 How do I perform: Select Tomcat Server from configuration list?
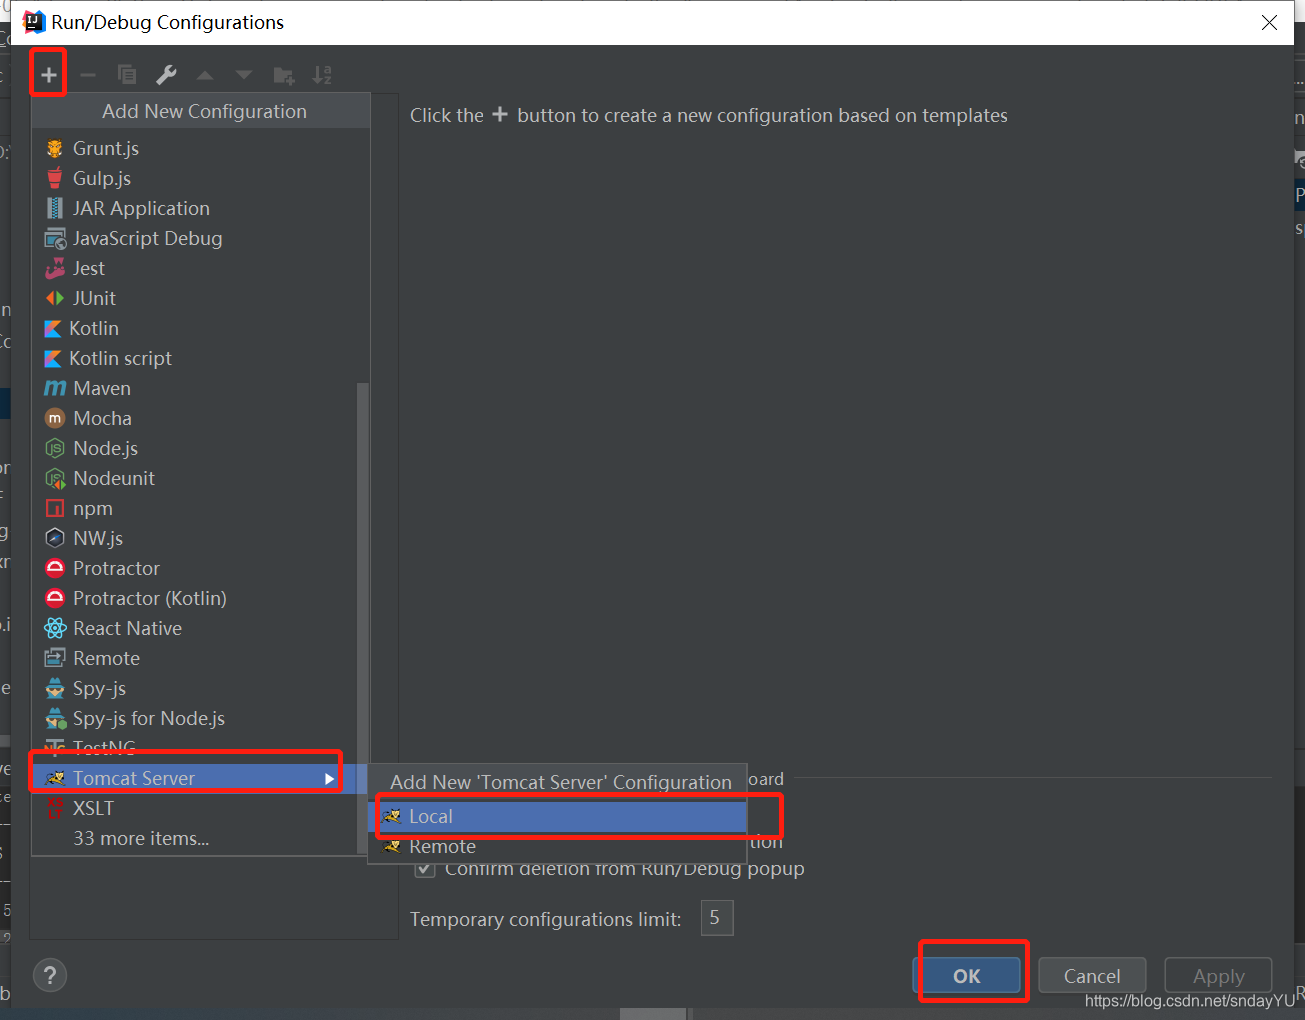(200, 778)
